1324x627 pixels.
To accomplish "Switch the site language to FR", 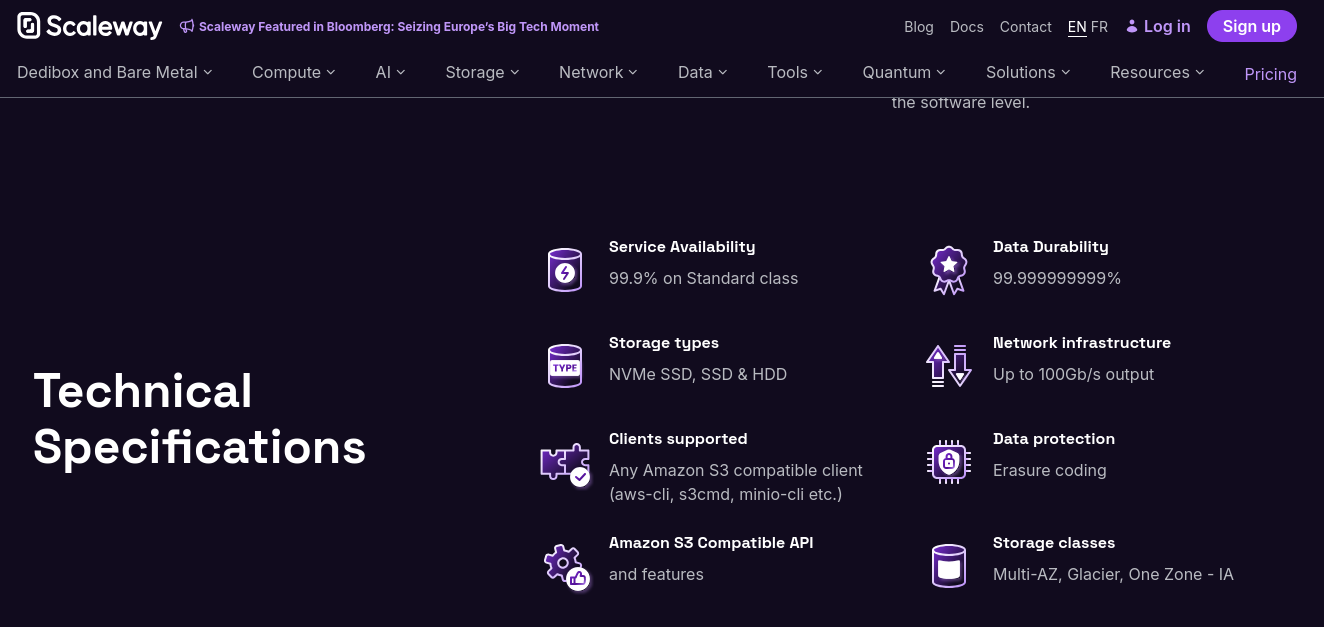I will click(1099, 27).
